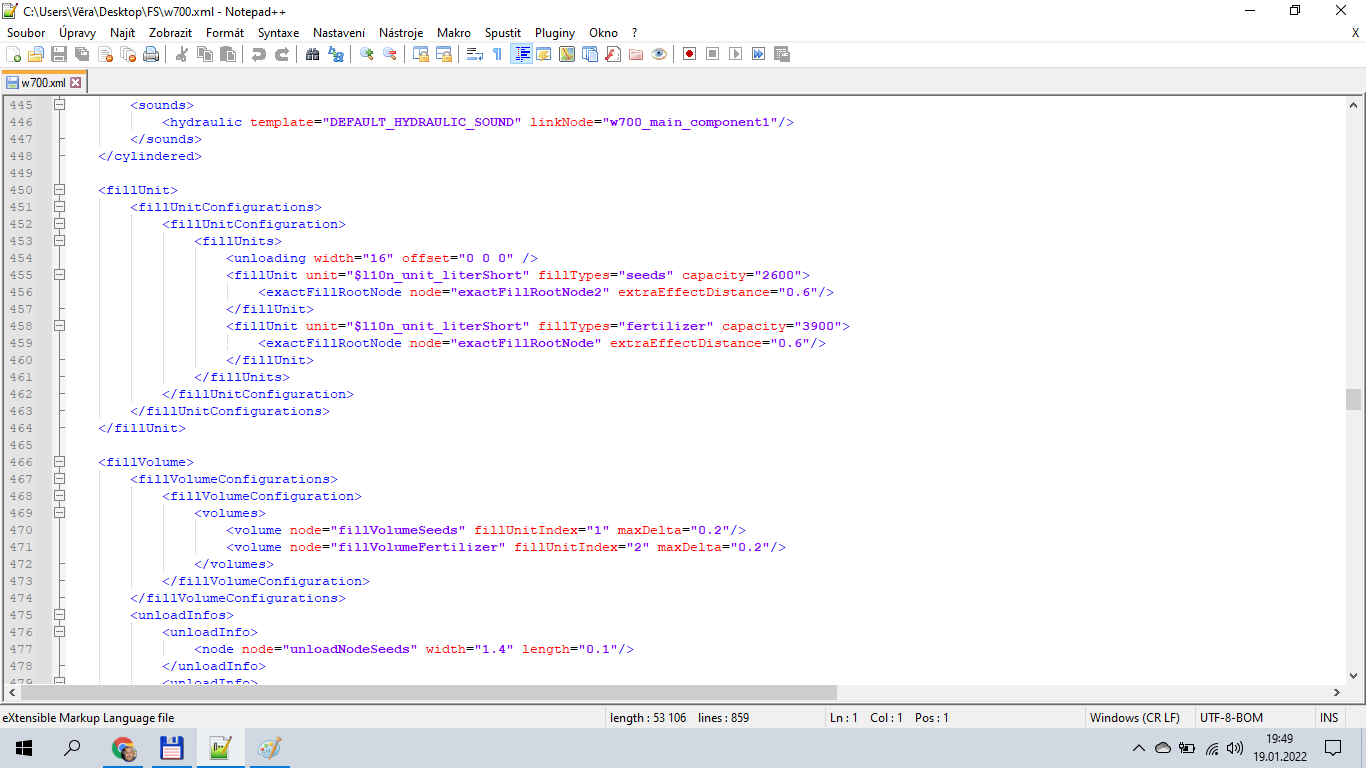This screenshot has width=1366, height=768.
Task: Click the Print toolbar icon
Action: [x=151, y=54]
